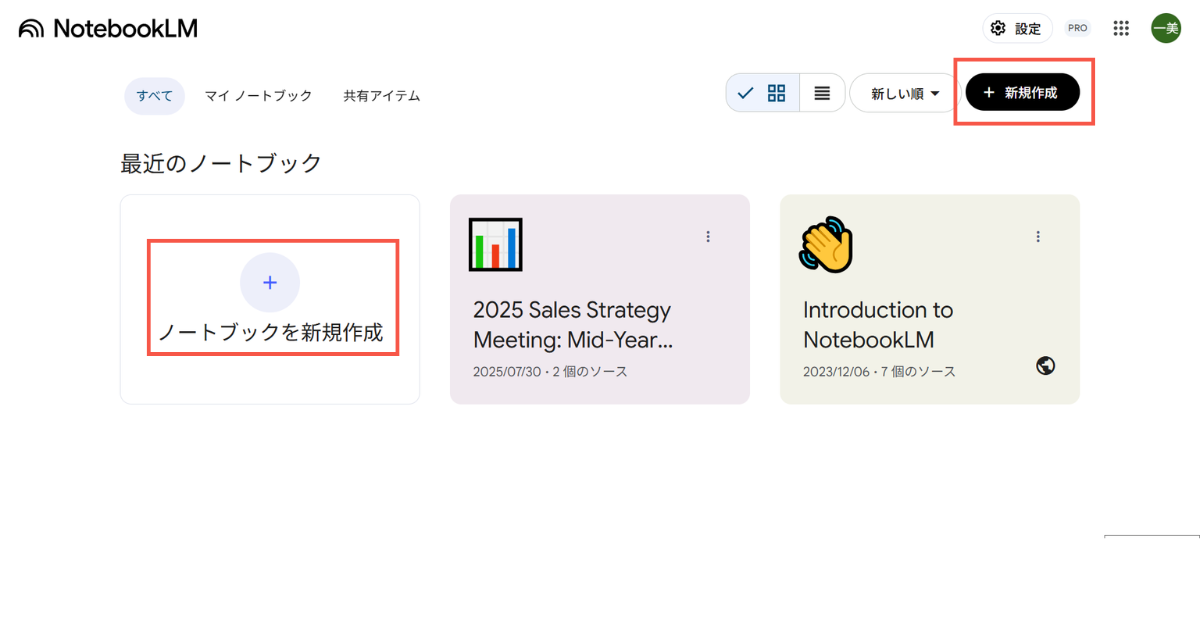Click the clapping hands emoji on Introduction notebook
Viewport: 1200px width, 628px height.
(x=826, y=245)
